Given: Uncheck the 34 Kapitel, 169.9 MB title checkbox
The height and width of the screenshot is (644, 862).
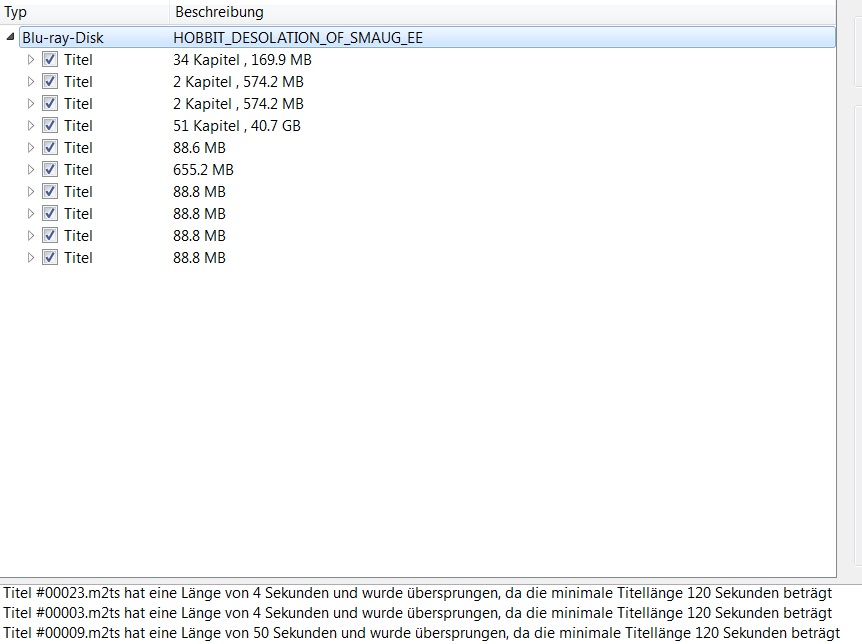Looking at the screenshot, I should 50,59.
